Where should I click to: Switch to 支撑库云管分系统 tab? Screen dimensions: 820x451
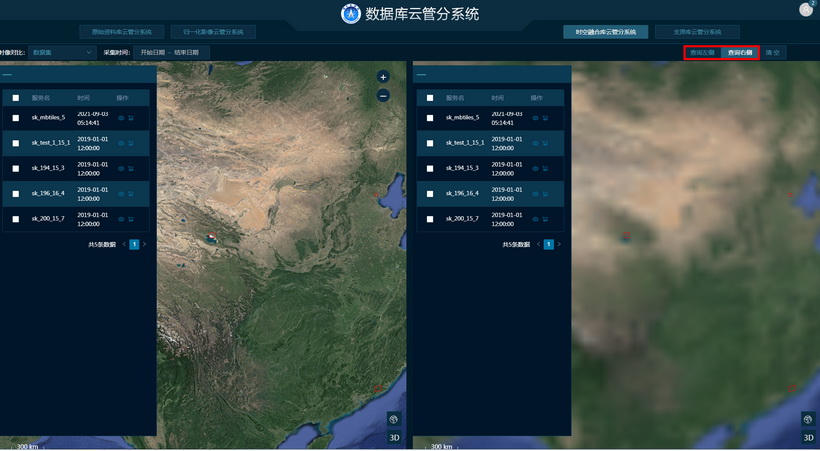pos(697,32)
